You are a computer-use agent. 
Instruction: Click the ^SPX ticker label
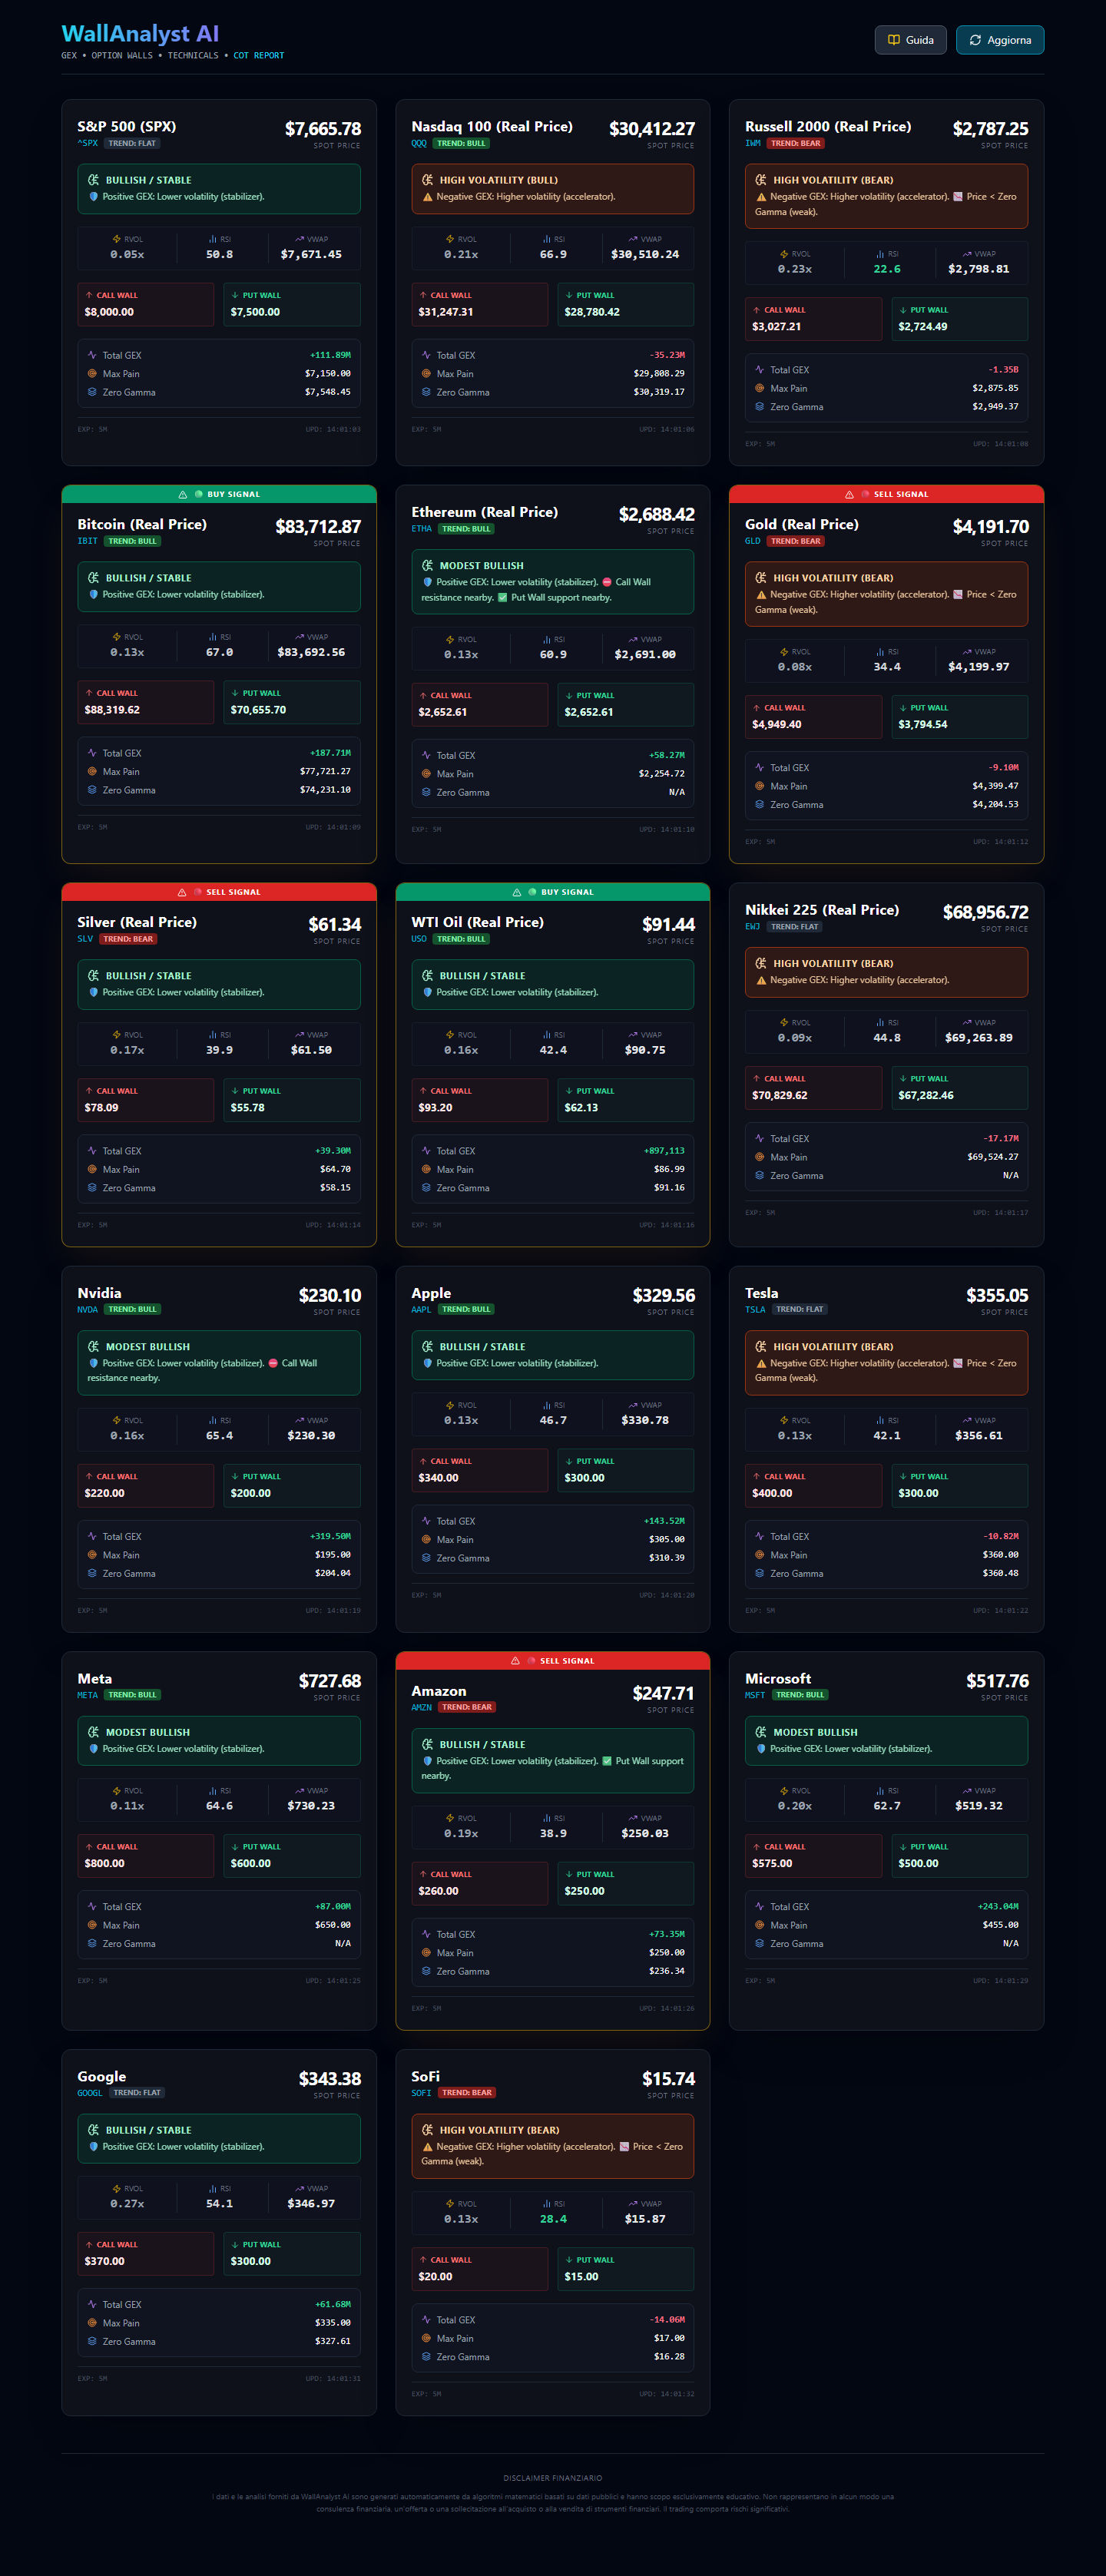[x=88, y=143]
